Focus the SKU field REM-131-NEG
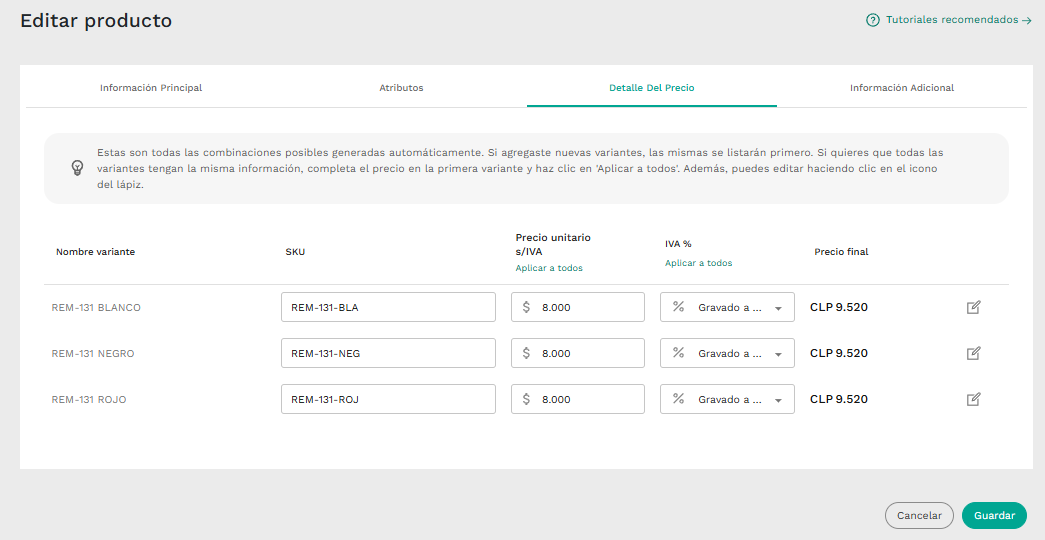Image resolution: width=1045 pixels, height=540 pixels. tap(389, 353)
